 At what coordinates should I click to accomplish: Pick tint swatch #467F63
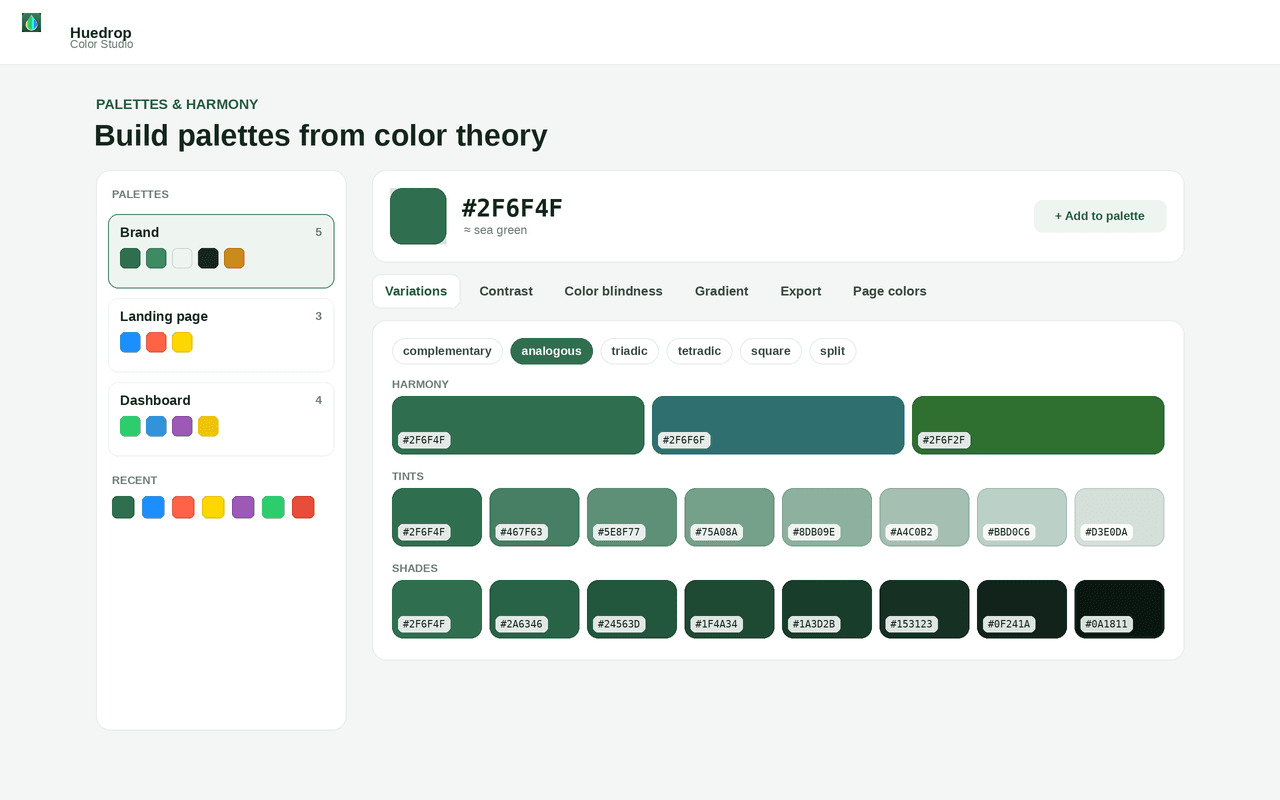point(534,517)
